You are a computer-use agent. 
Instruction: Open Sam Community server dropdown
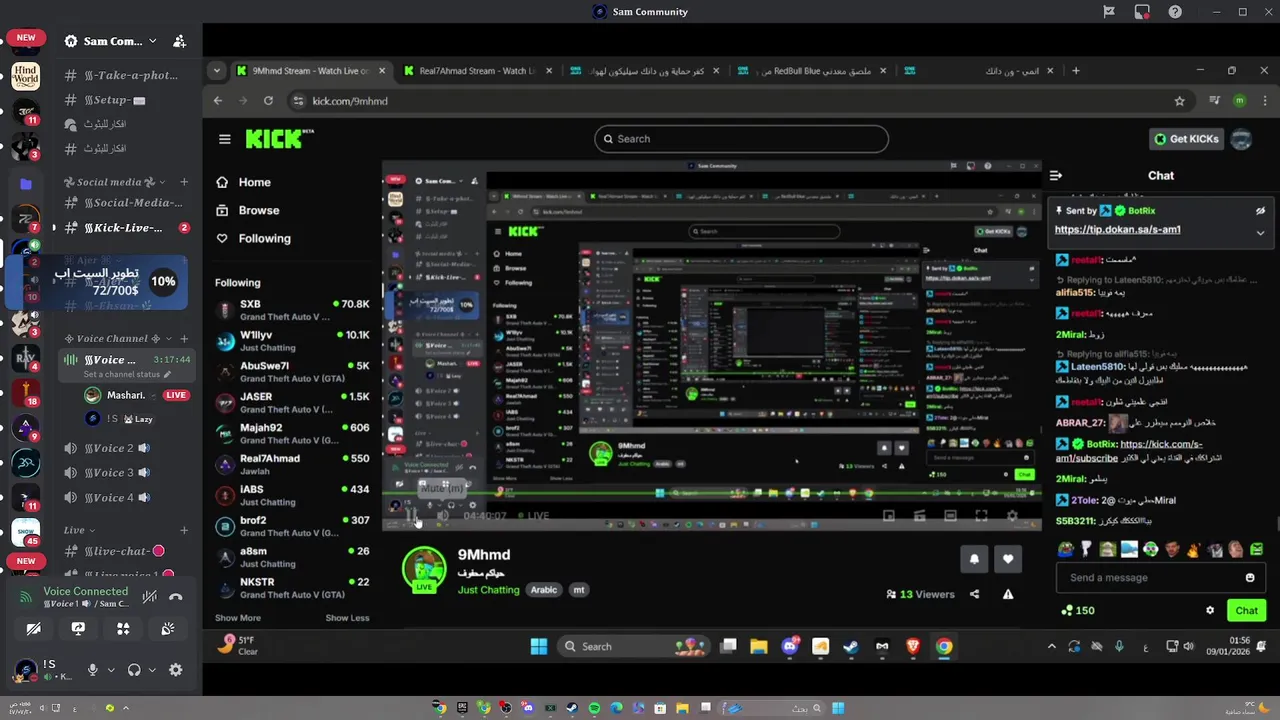pyautogui.click(x=153, y=41)
